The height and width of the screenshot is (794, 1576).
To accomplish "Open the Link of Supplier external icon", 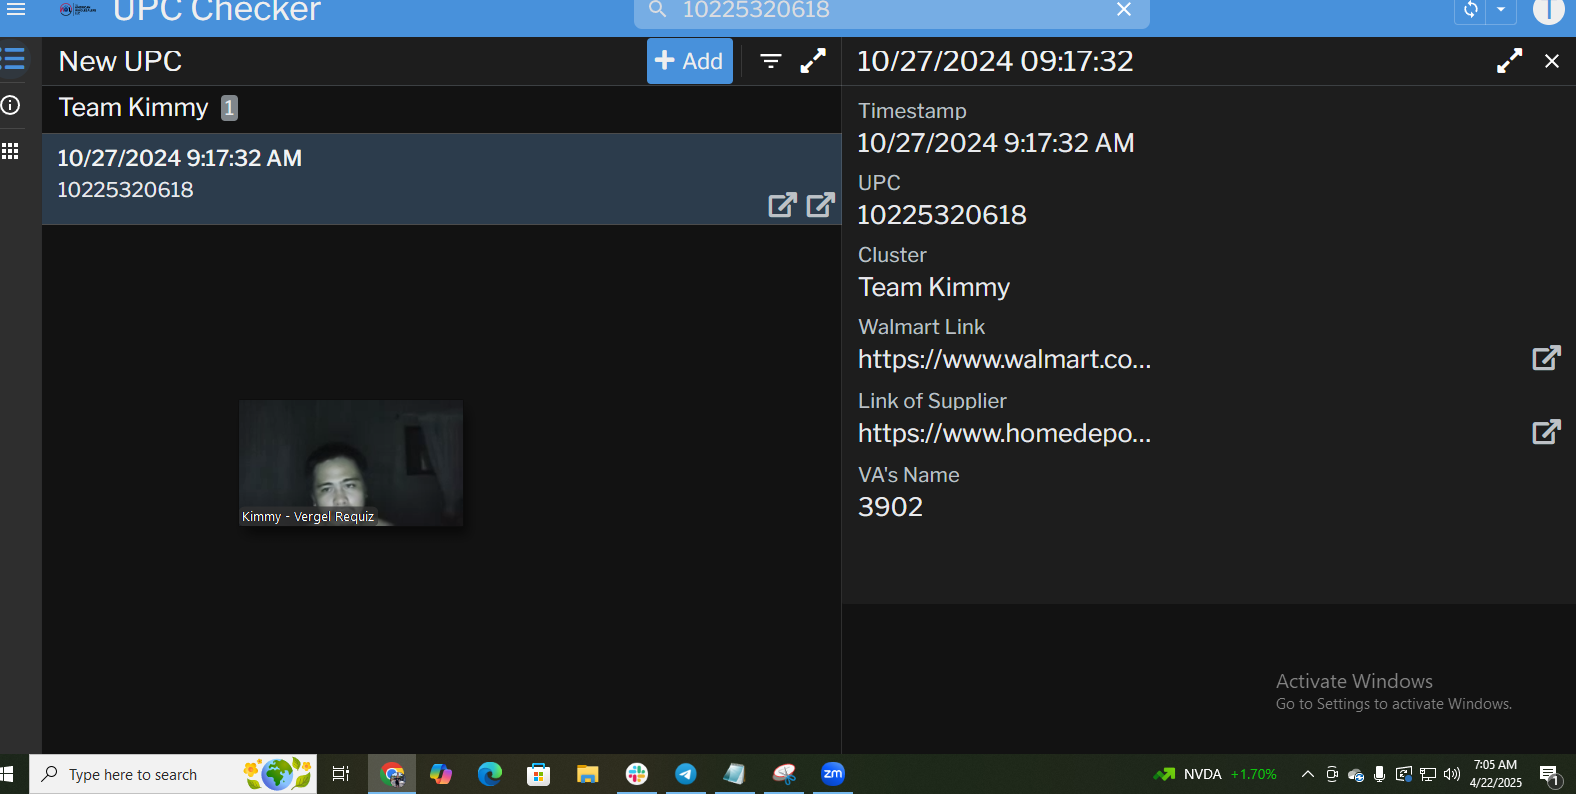I will pyautogui.click(x=1546, y=432).
